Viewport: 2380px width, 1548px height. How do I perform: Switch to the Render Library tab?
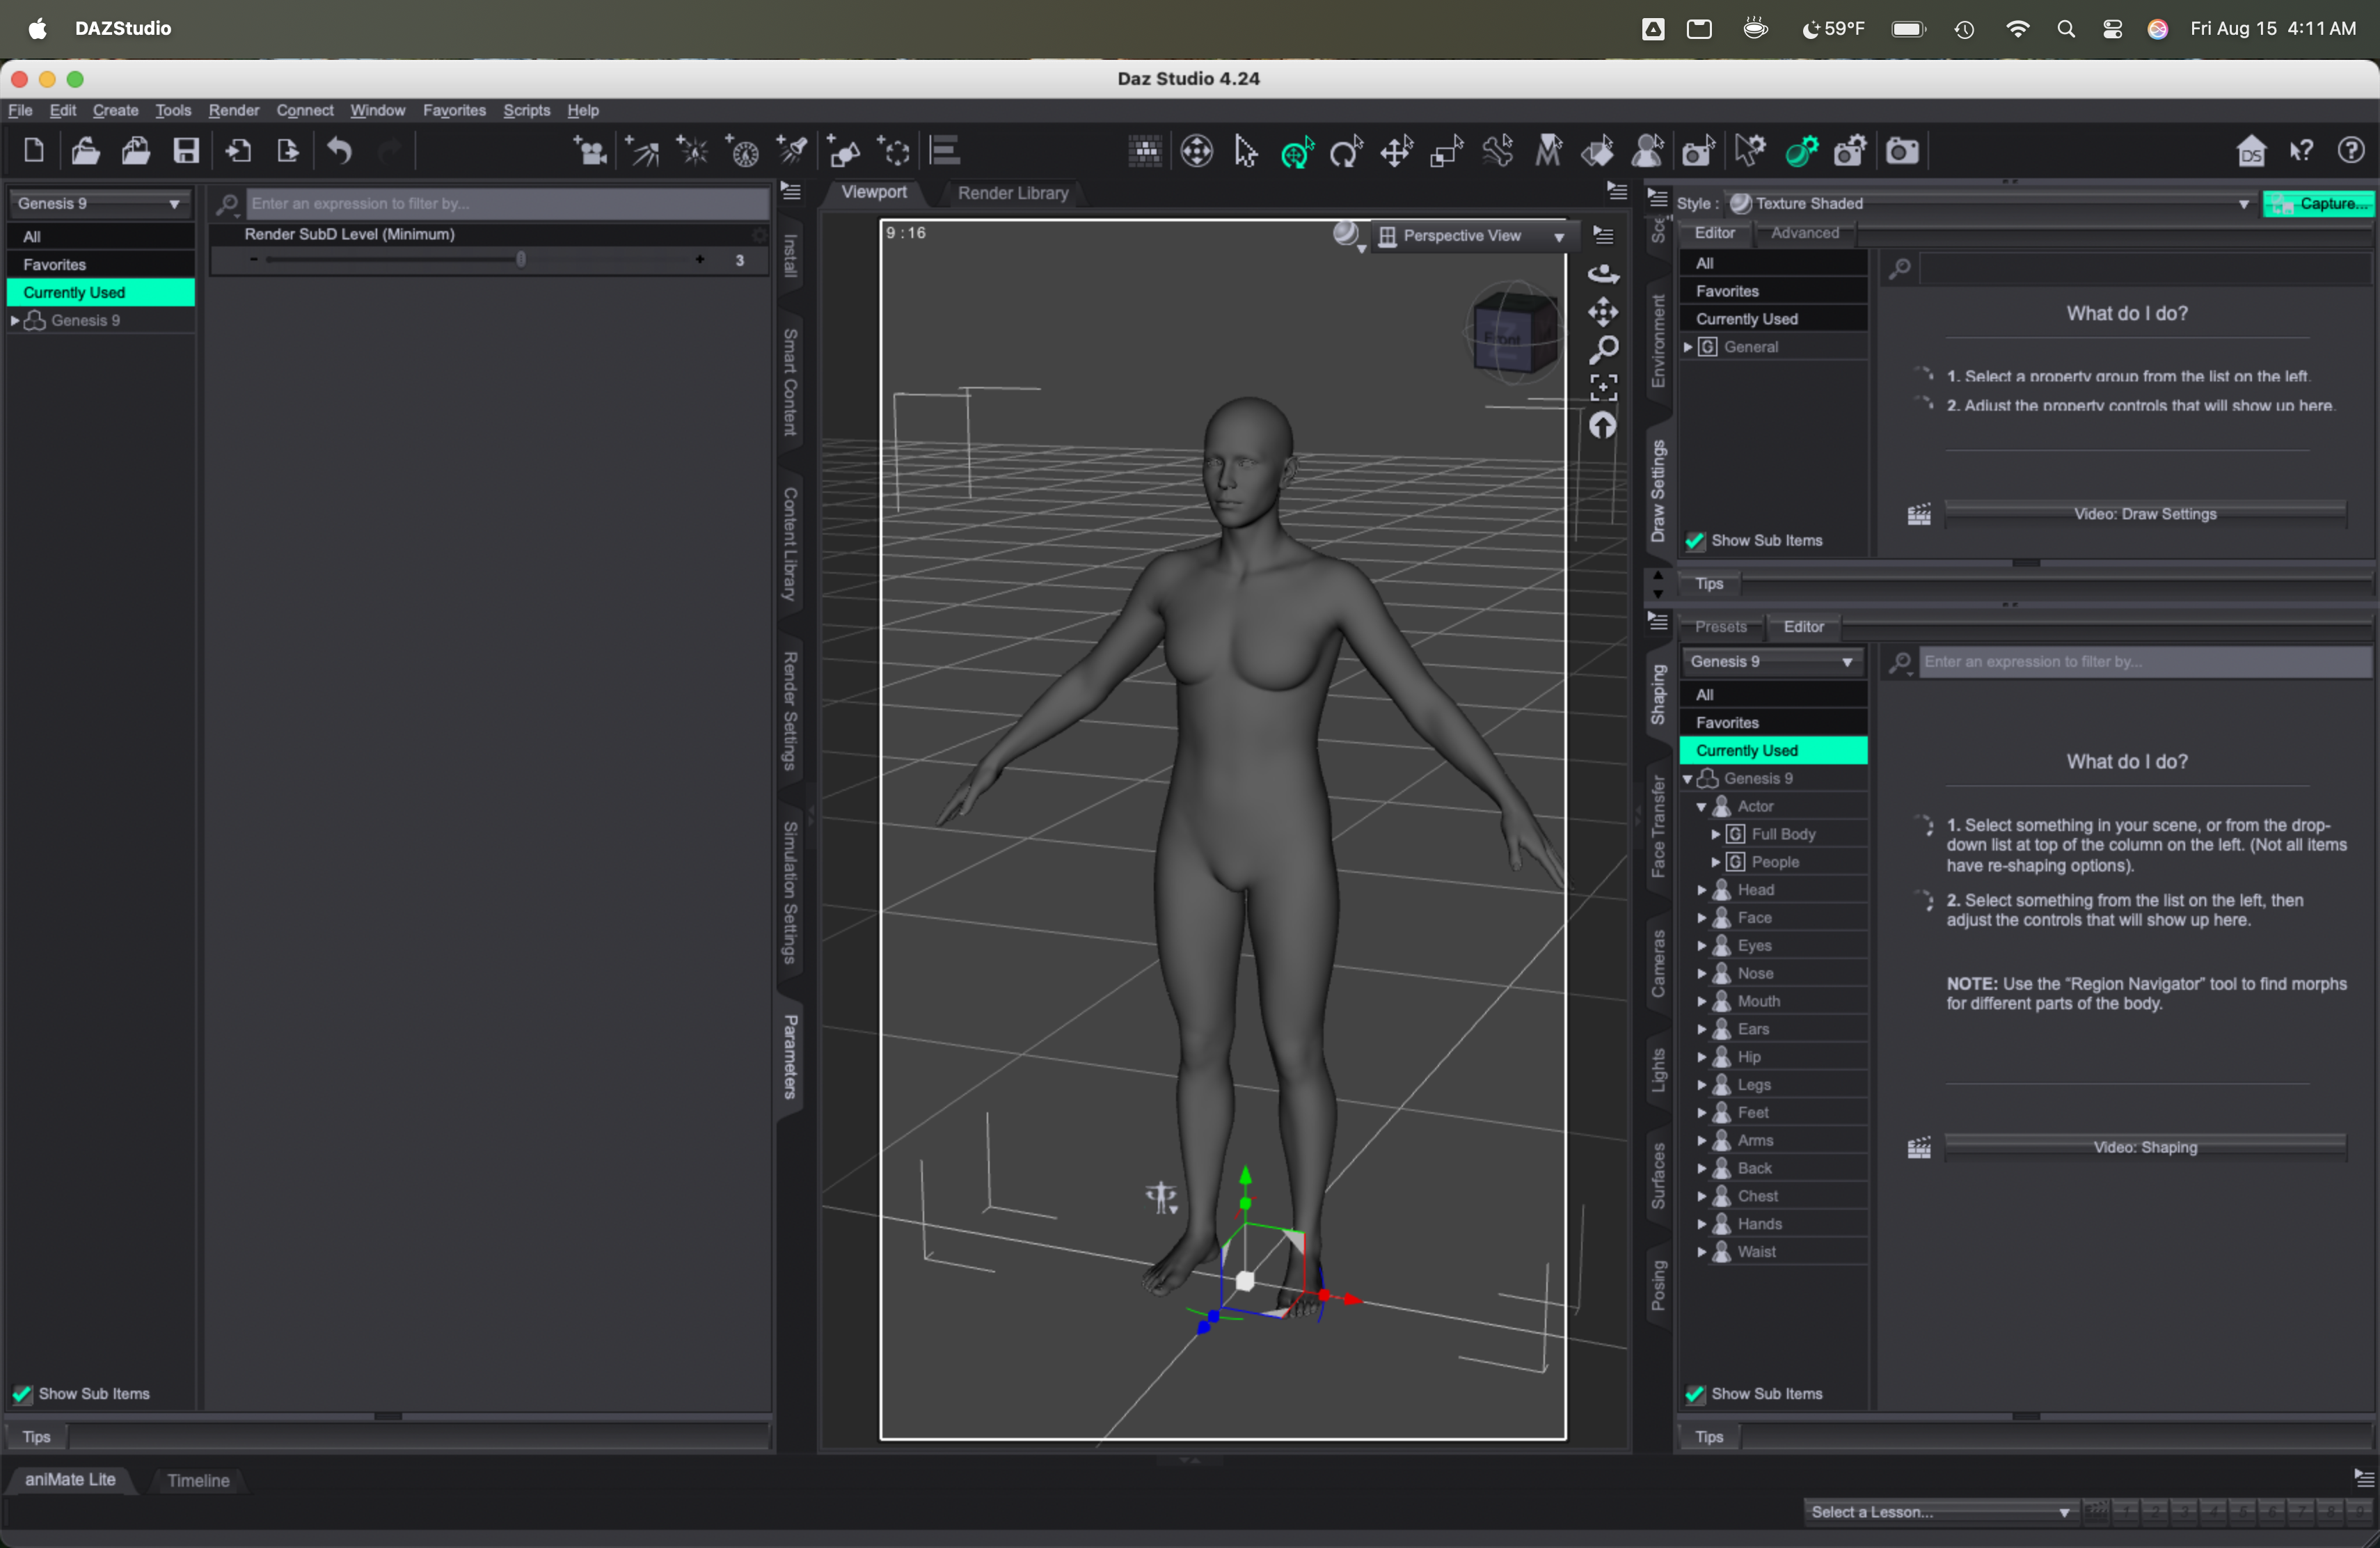pyautogui.click(x=1012, y=193)
